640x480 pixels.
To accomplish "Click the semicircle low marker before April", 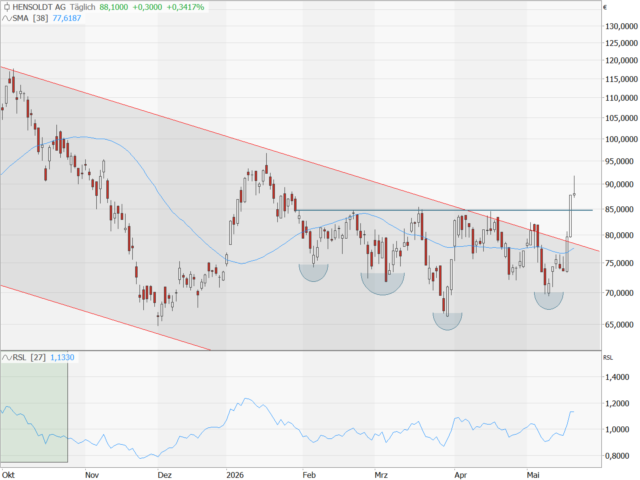I will (447, 322).
